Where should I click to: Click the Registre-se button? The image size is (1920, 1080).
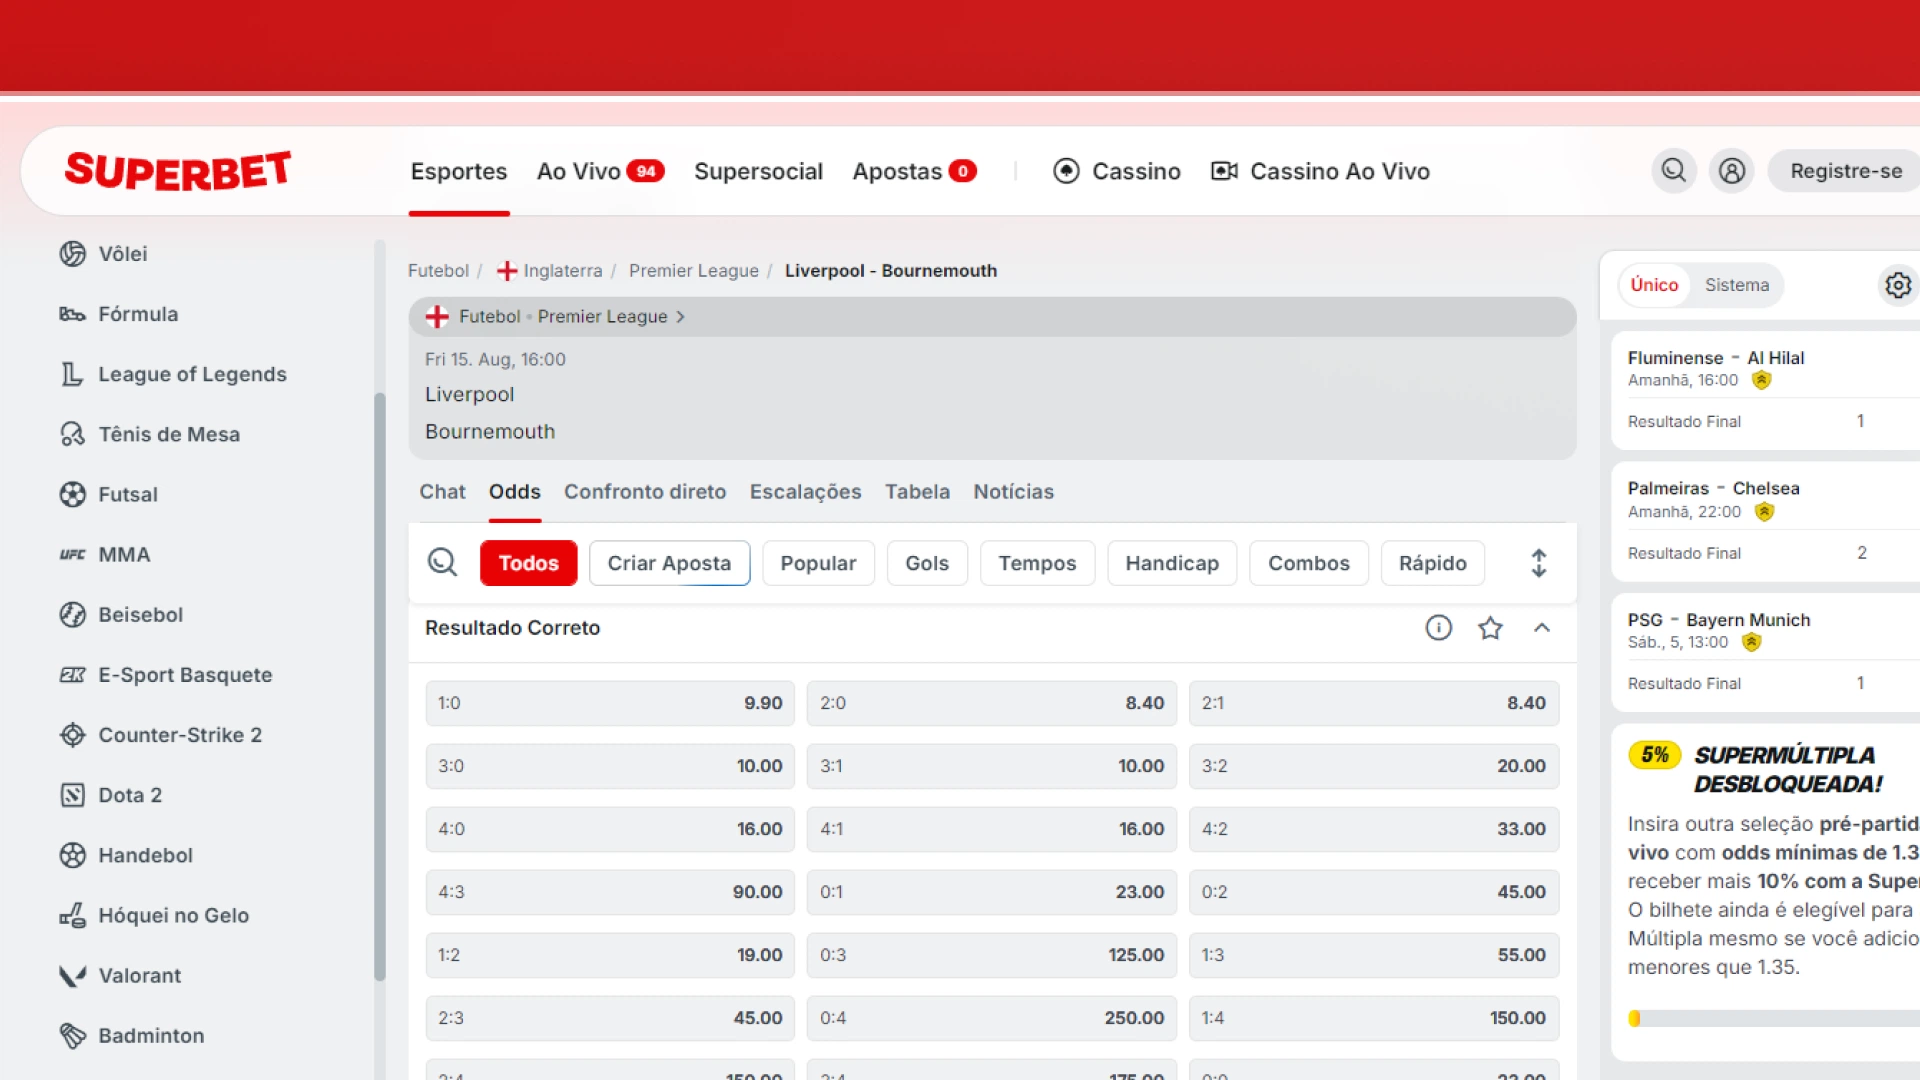click(x=1845, y=171)
